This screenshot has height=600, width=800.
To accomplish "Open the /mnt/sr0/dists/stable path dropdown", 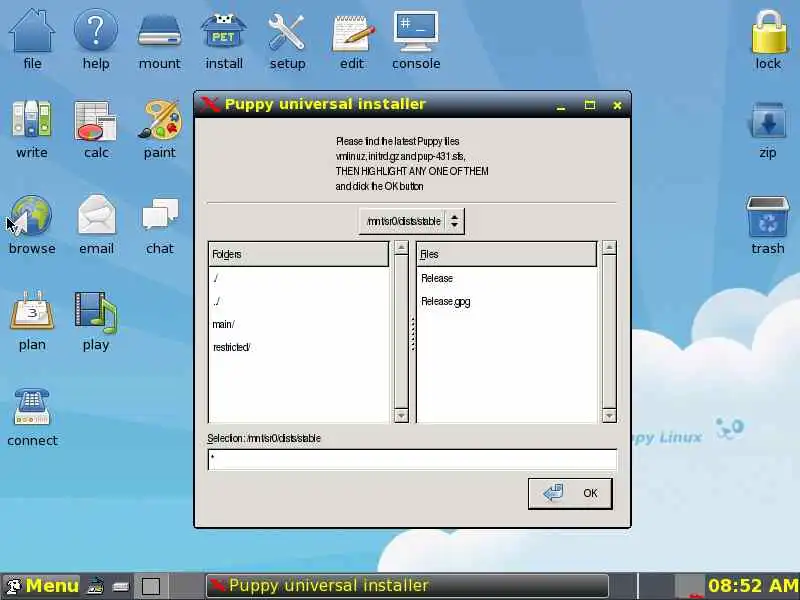I will [x=411, y=221].
